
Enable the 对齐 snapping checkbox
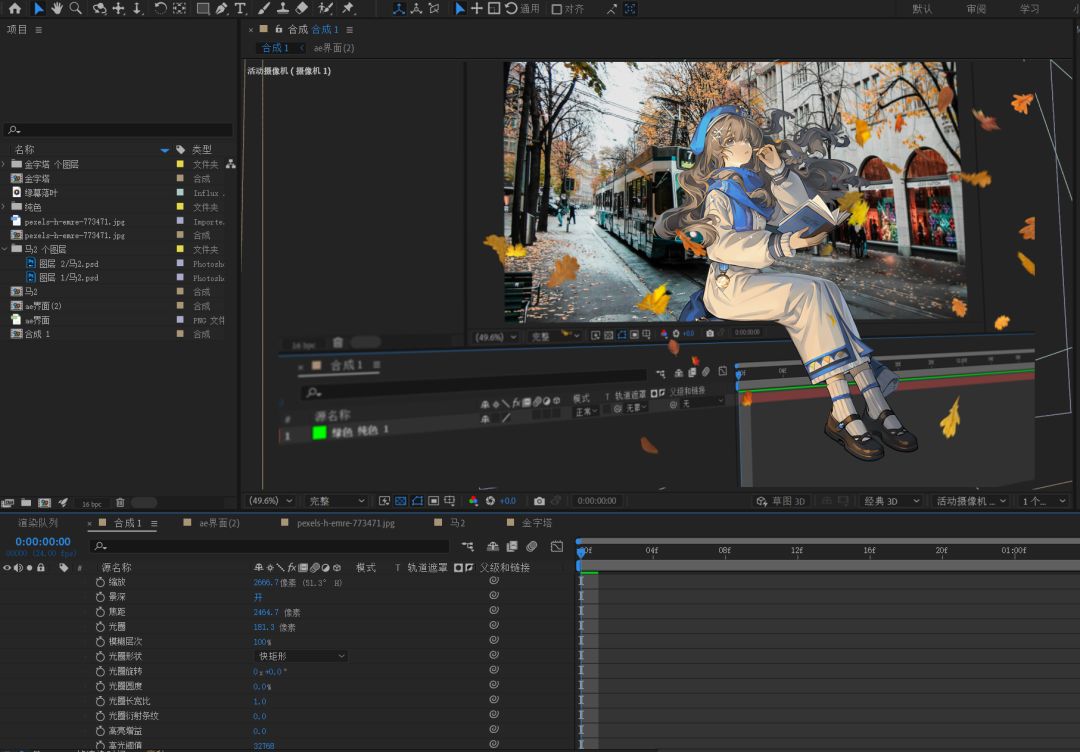[x=557, y=9]
